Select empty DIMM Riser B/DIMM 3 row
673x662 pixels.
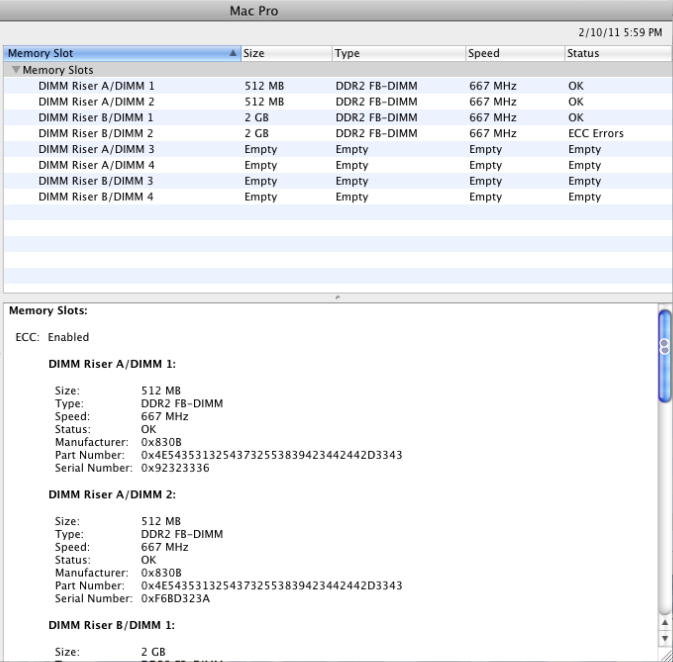coord(337,181)
